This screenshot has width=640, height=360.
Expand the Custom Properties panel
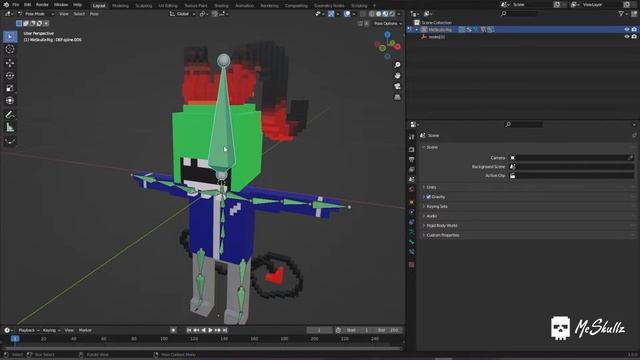(x=442, y=235)
